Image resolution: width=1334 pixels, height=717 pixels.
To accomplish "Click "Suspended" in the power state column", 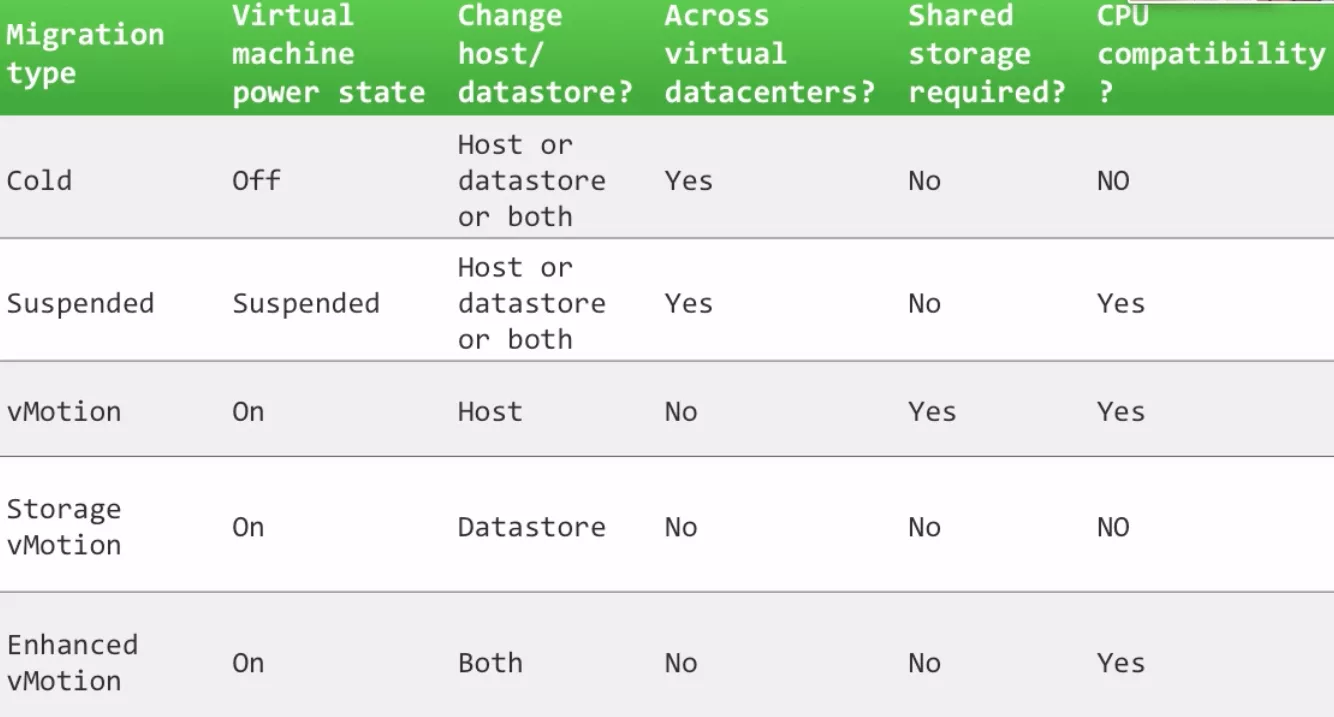I will tap(306, 304).
